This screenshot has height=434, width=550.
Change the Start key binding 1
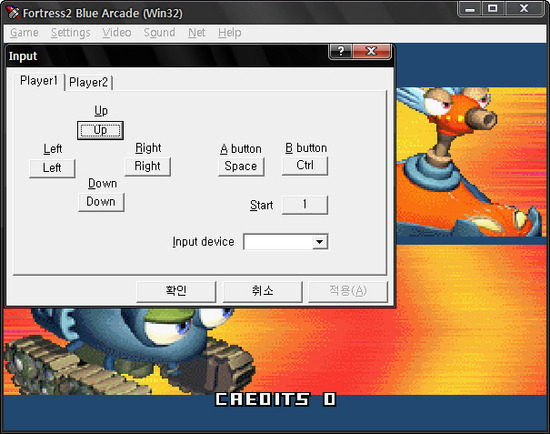coord(305,205)
